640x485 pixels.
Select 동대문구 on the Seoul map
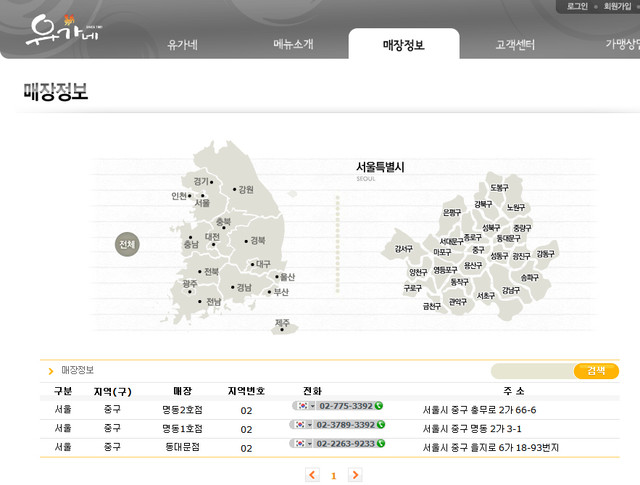(x=508, y=238)
